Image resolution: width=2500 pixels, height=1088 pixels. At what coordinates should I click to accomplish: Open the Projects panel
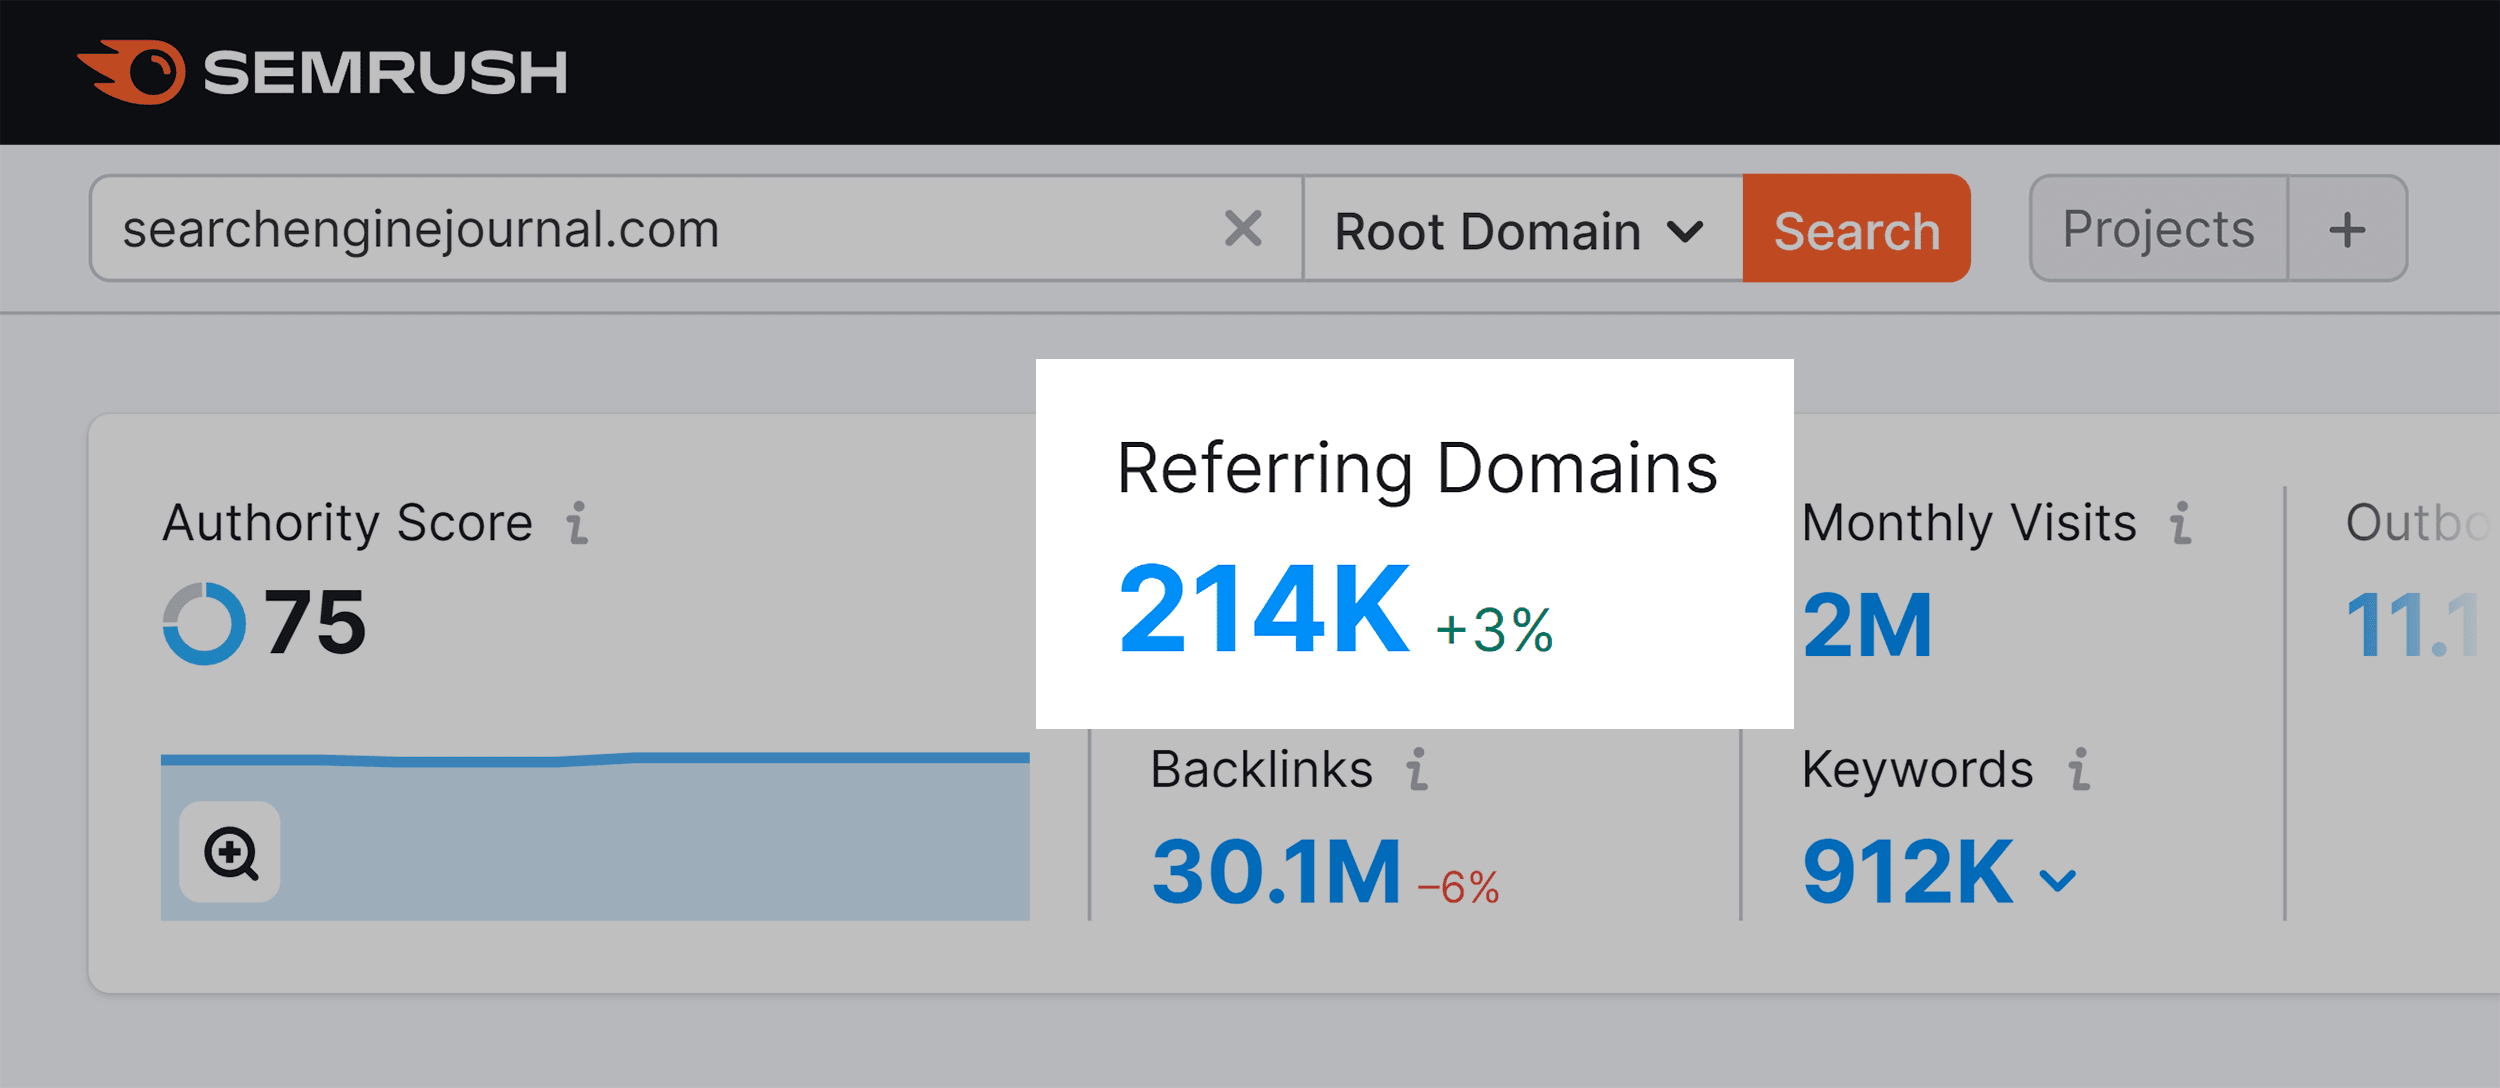[2156, 229]
